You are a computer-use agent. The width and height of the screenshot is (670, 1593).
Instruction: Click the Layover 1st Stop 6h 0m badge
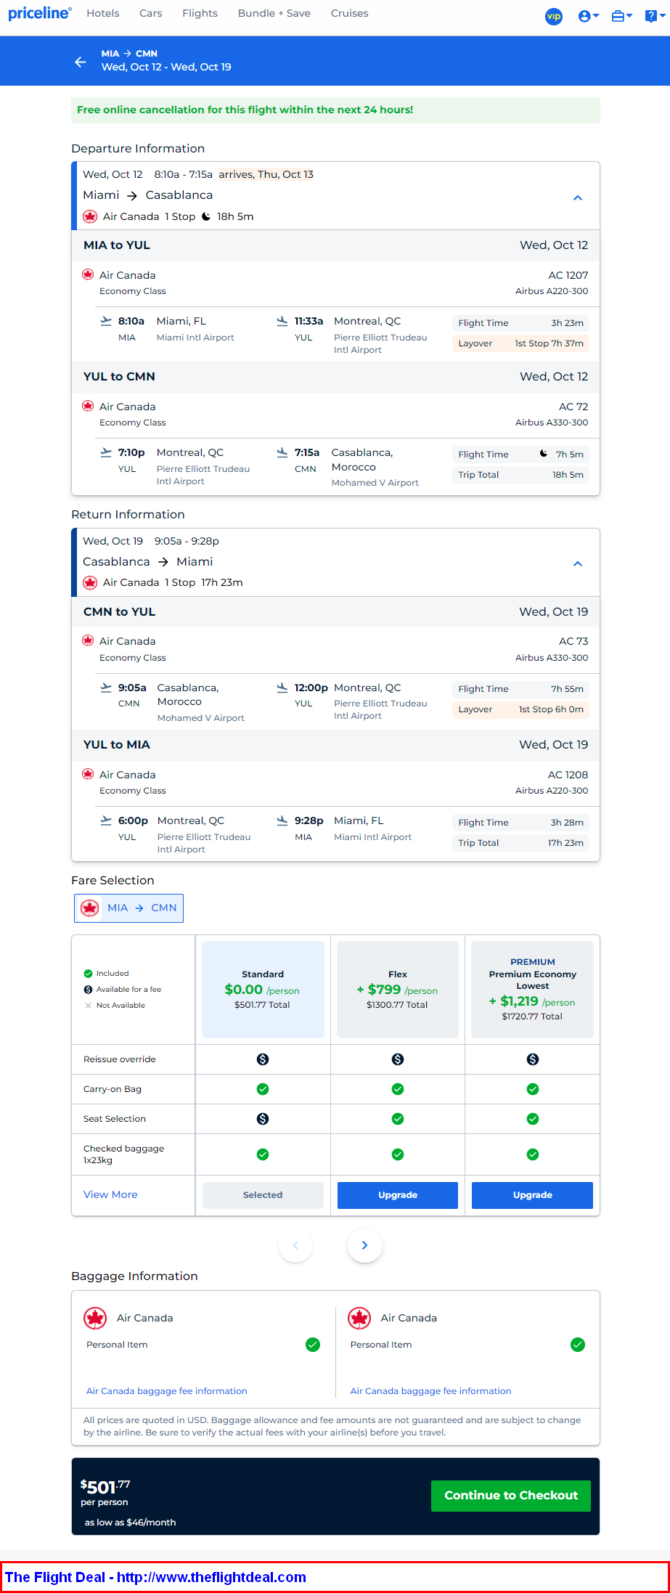point(522,709)
